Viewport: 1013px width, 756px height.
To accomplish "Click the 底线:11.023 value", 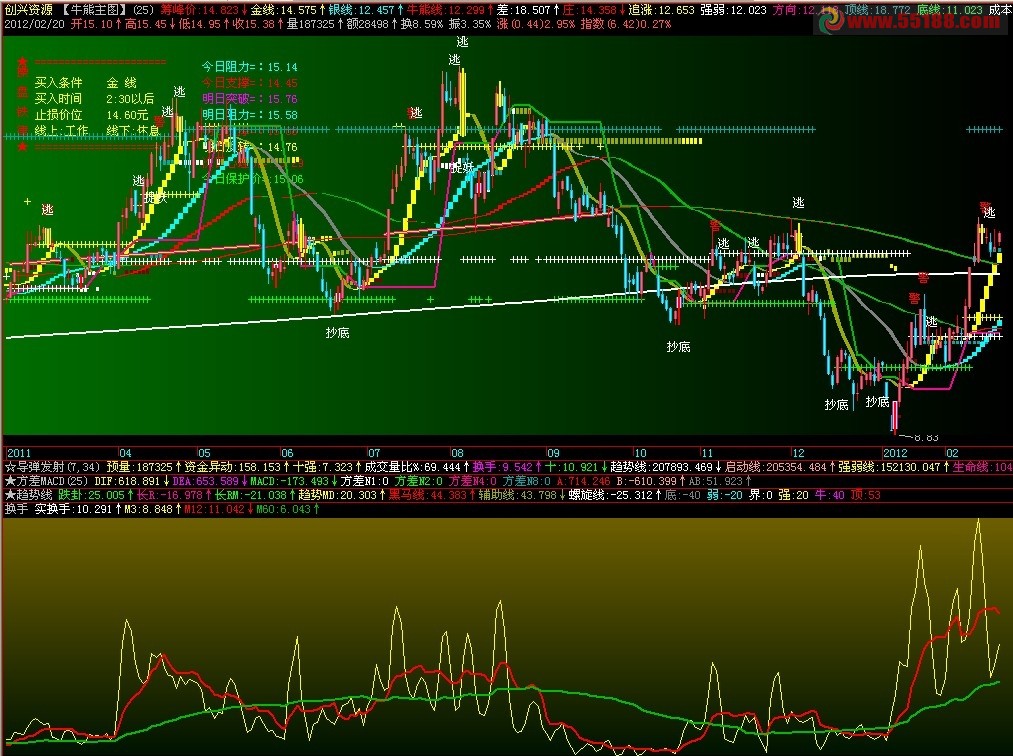I will (949, 10).
